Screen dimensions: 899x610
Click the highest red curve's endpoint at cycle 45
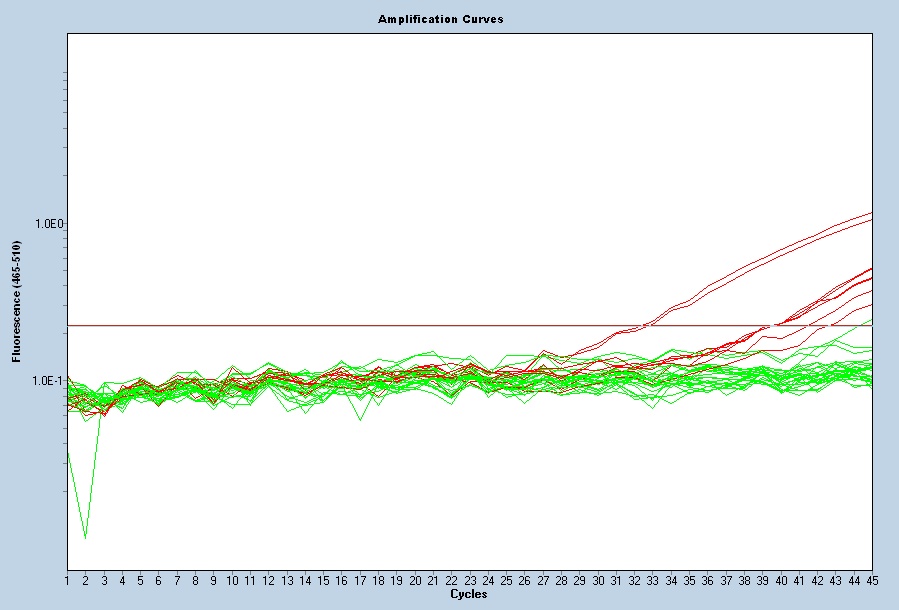[x=871, y=212]
